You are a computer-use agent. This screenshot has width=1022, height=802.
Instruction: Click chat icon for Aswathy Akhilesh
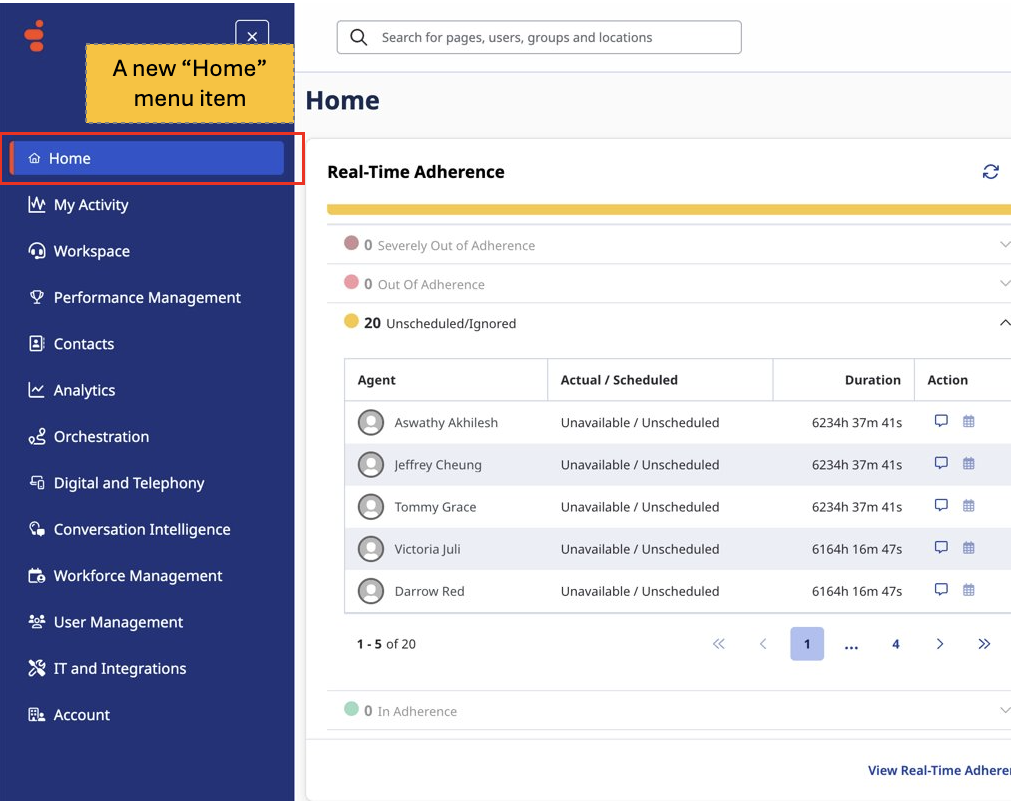click(941, 421)
